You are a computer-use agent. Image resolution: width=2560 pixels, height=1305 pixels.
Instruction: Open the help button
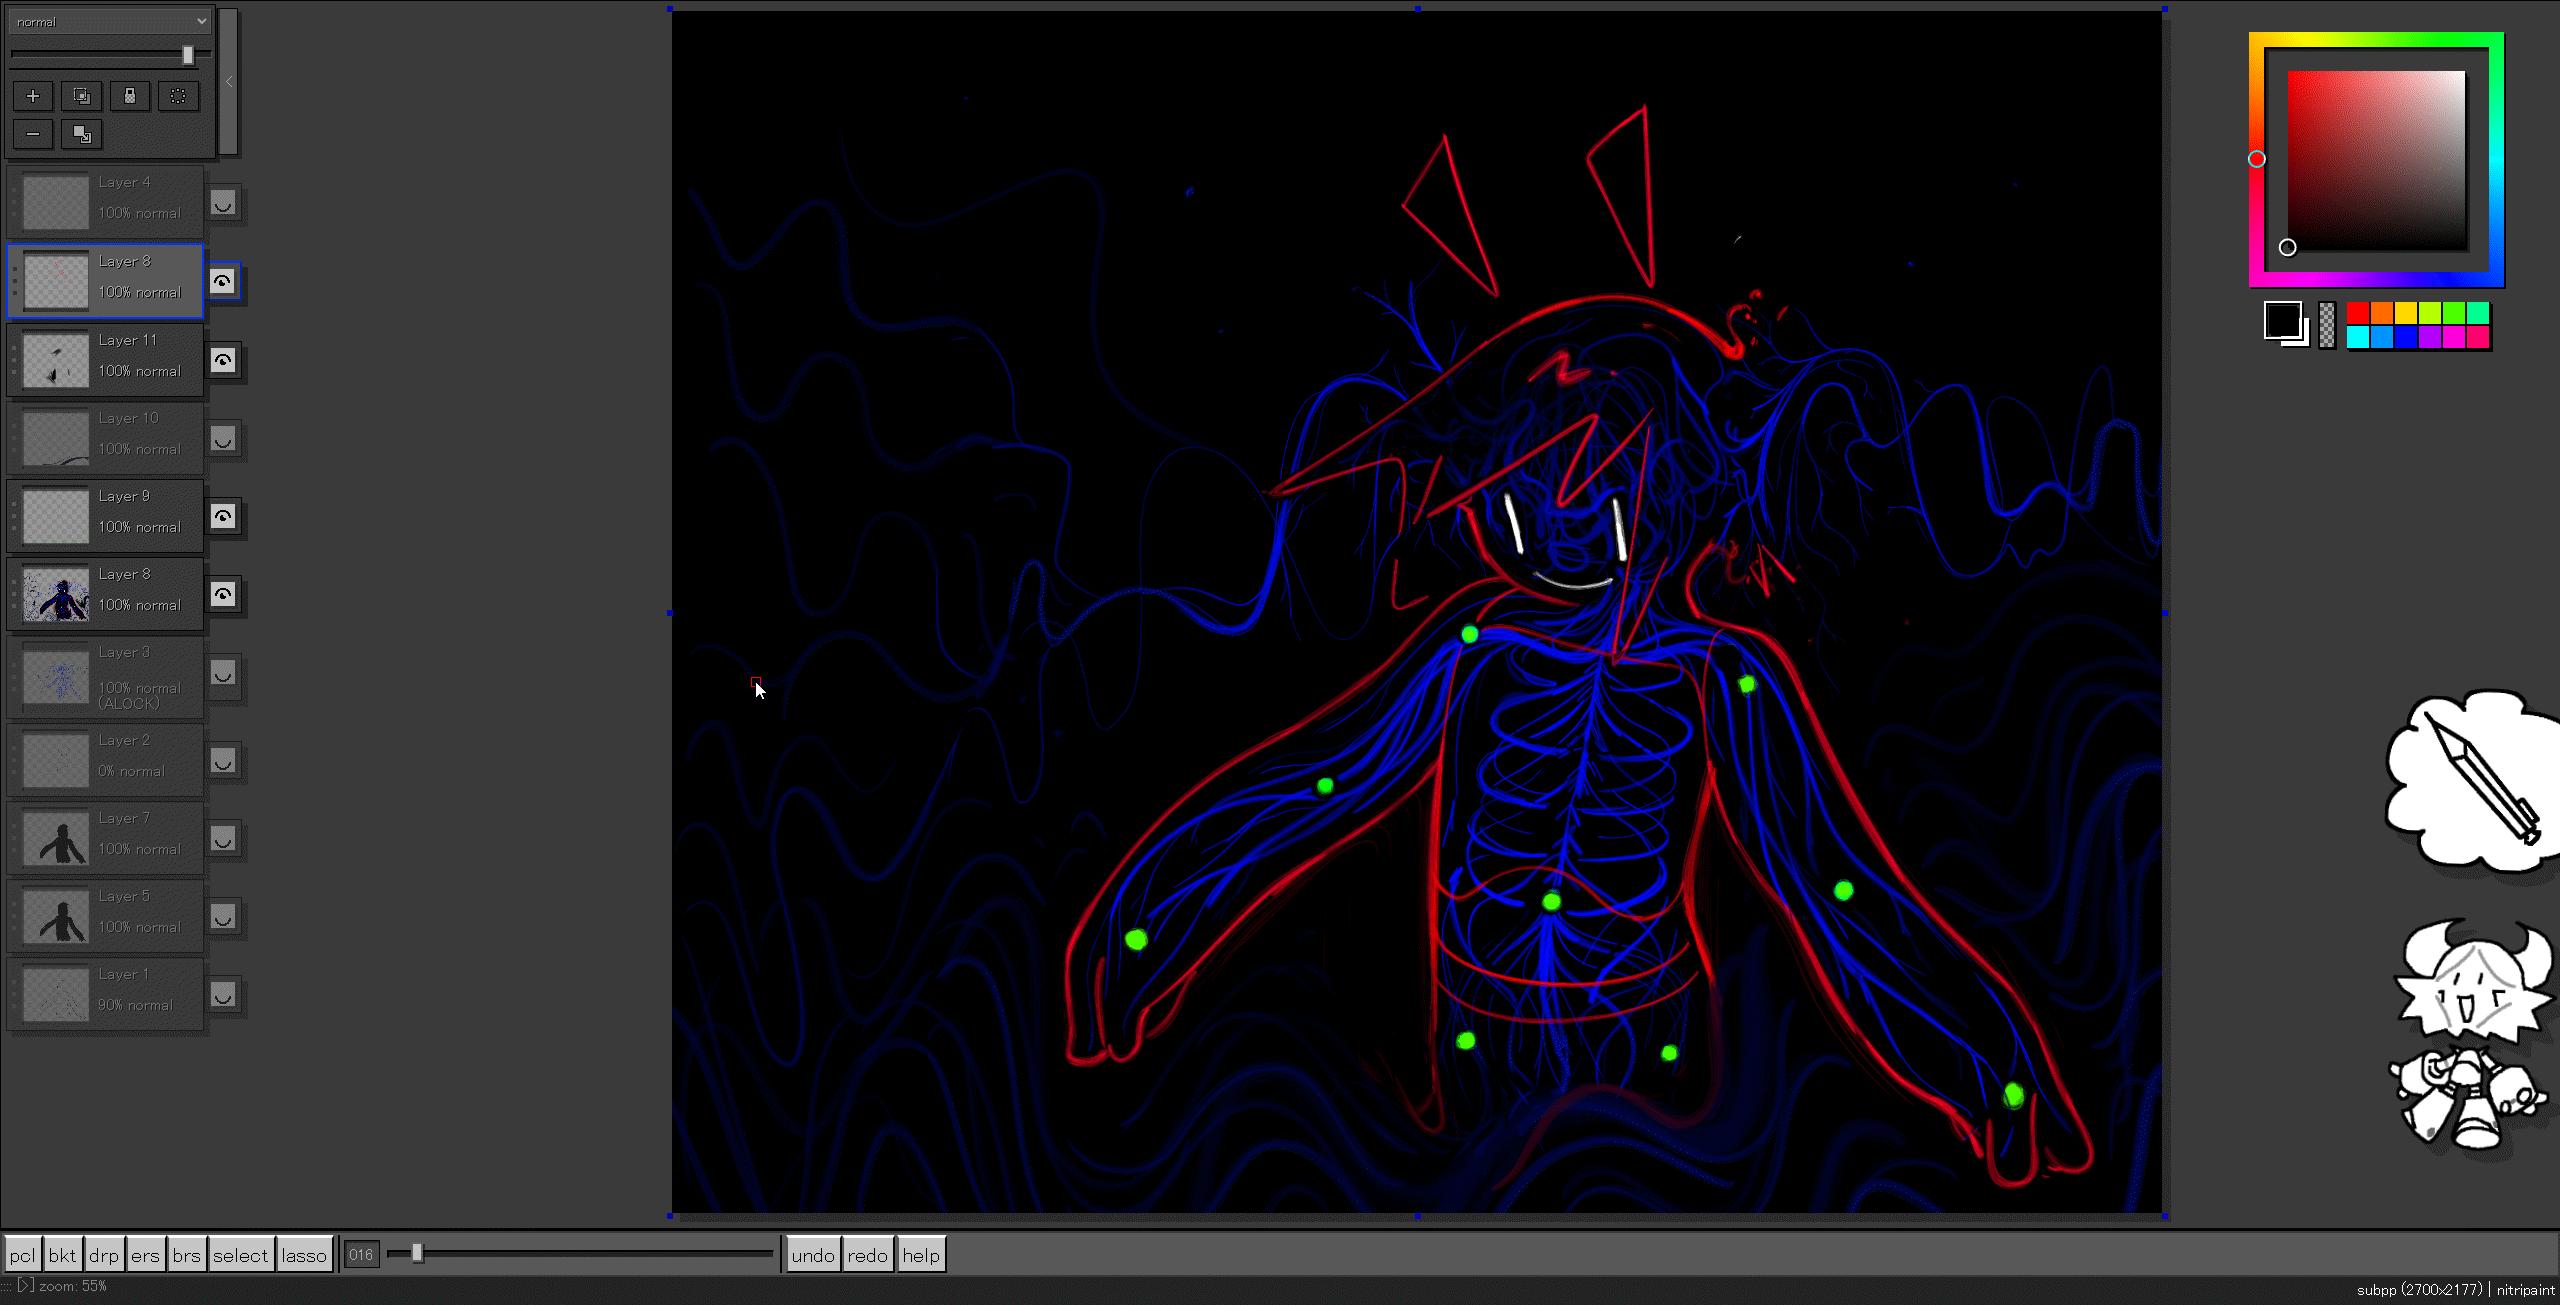(920, 1255)
